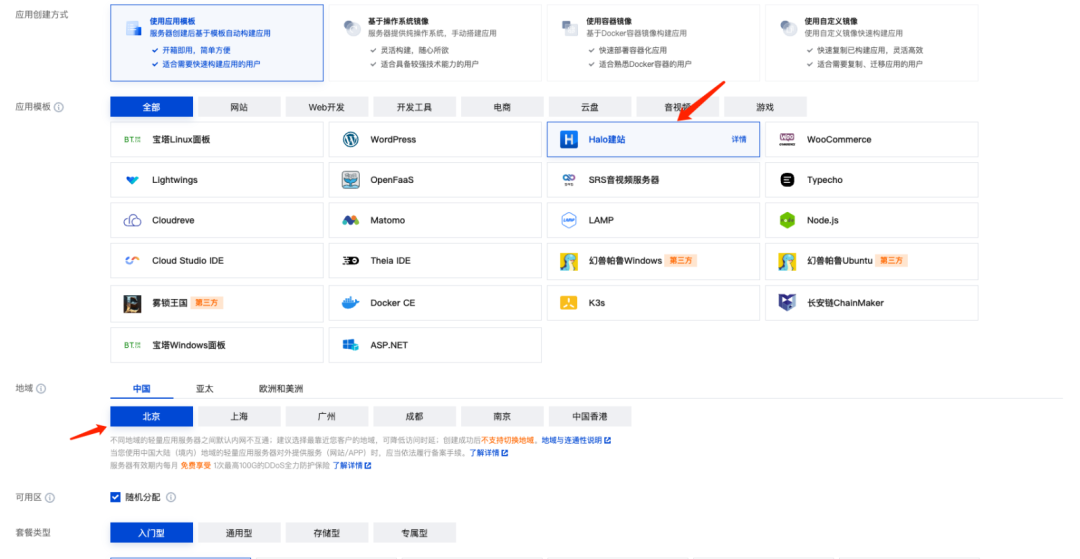Select the 上海 region button
The height and width of the screenshot is (559, 1080).
[x=239, y=416]
